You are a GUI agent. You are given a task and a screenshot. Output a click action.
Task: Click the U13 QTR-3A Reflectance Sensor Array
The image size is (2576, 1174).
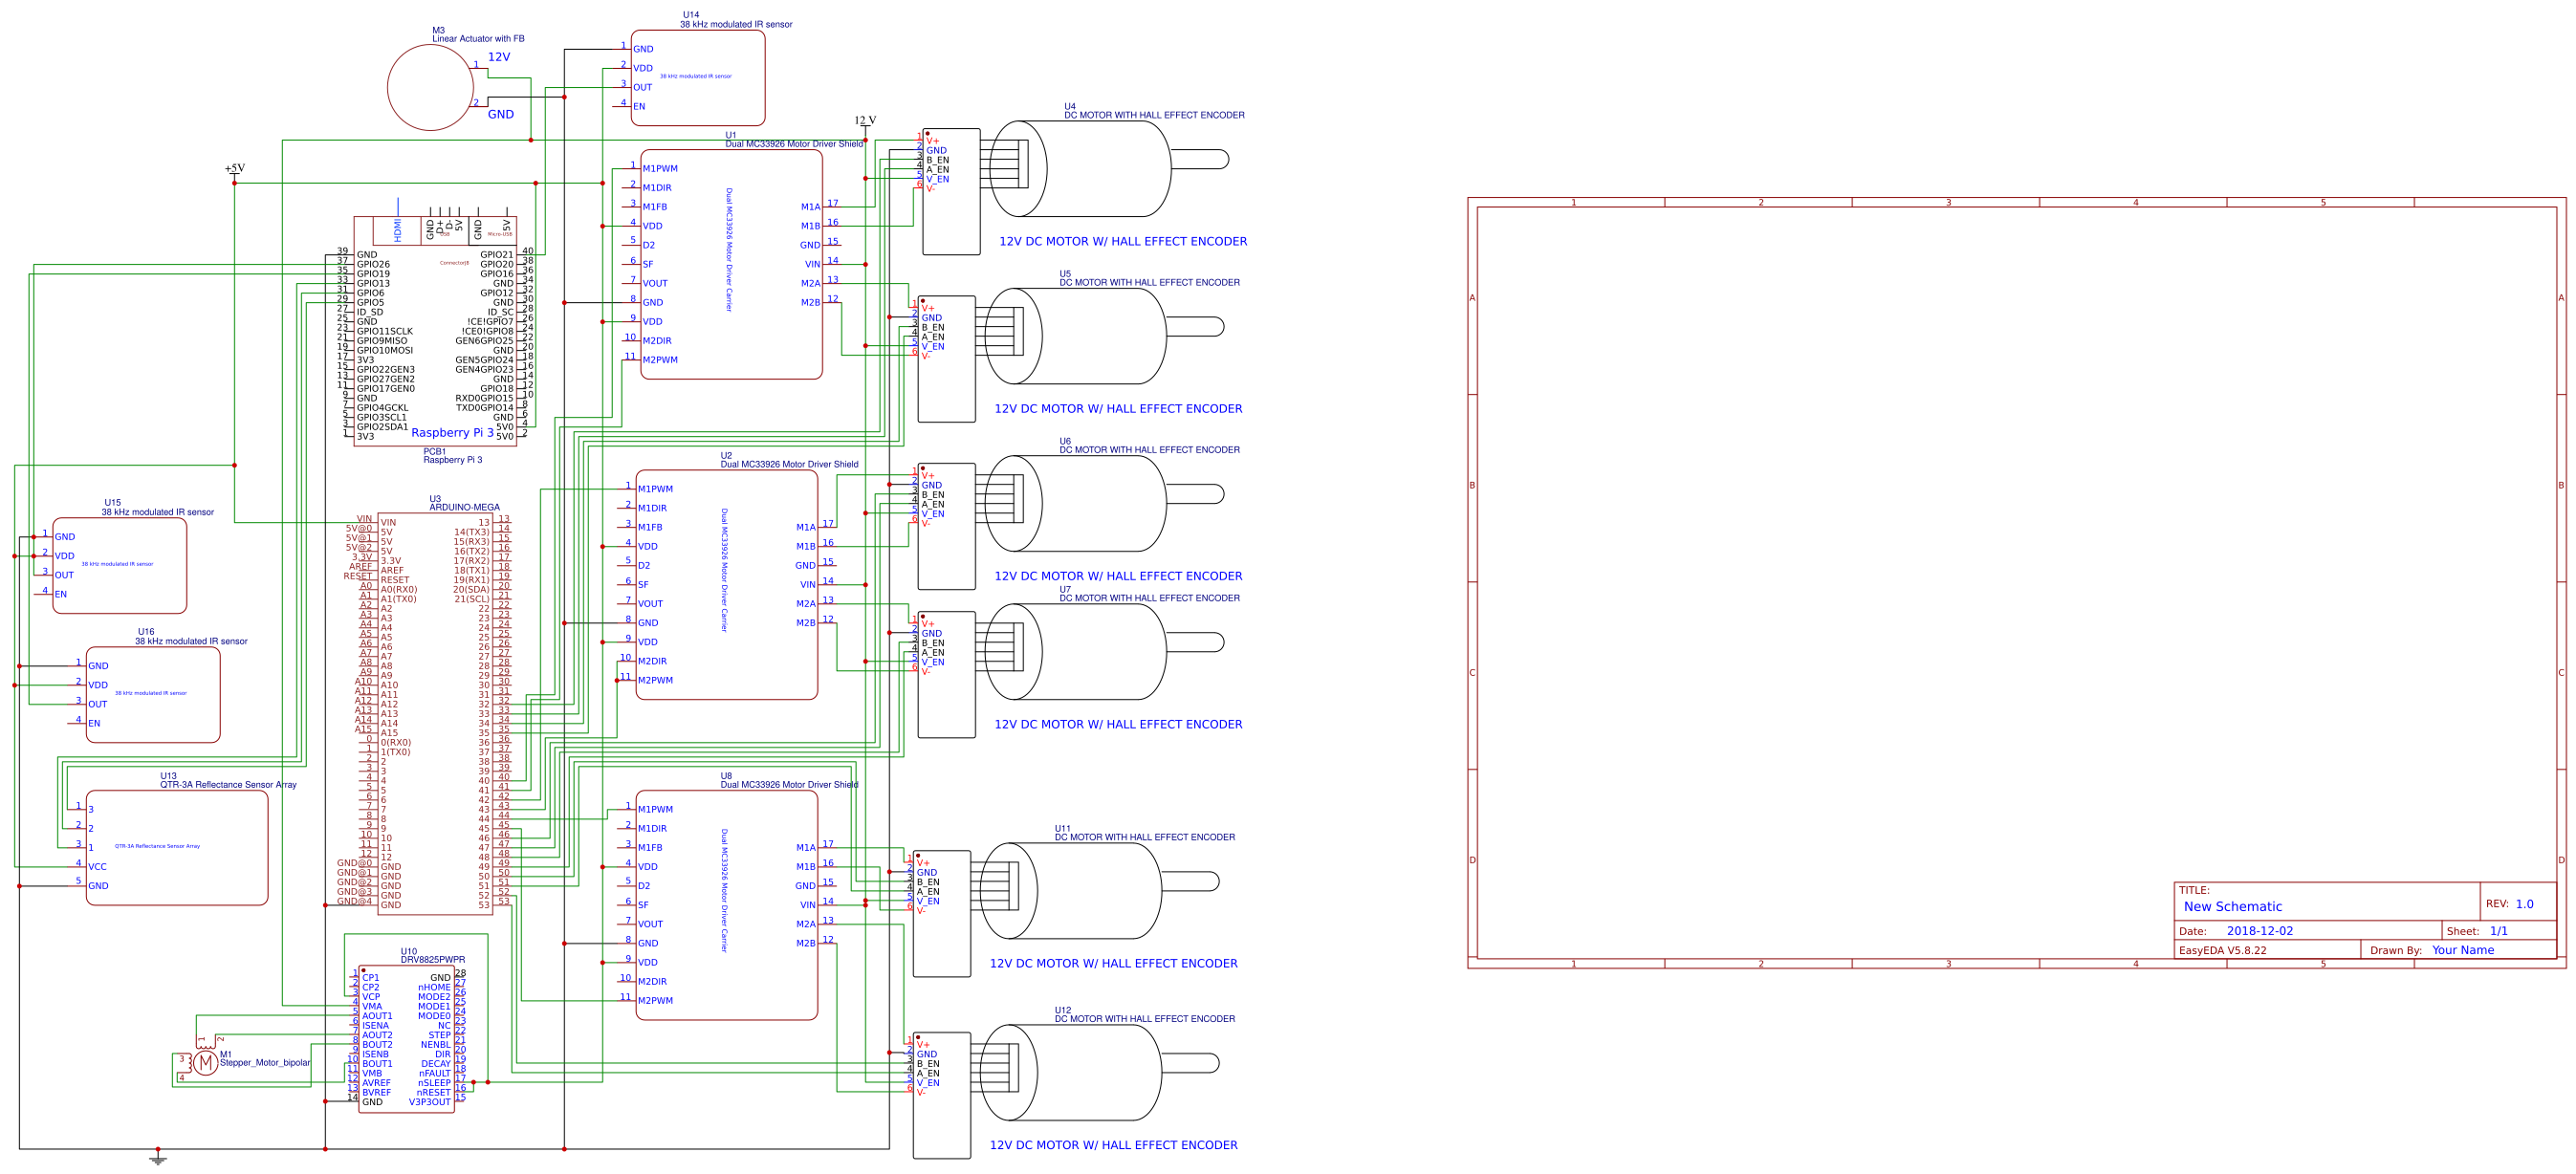point(176,847)
